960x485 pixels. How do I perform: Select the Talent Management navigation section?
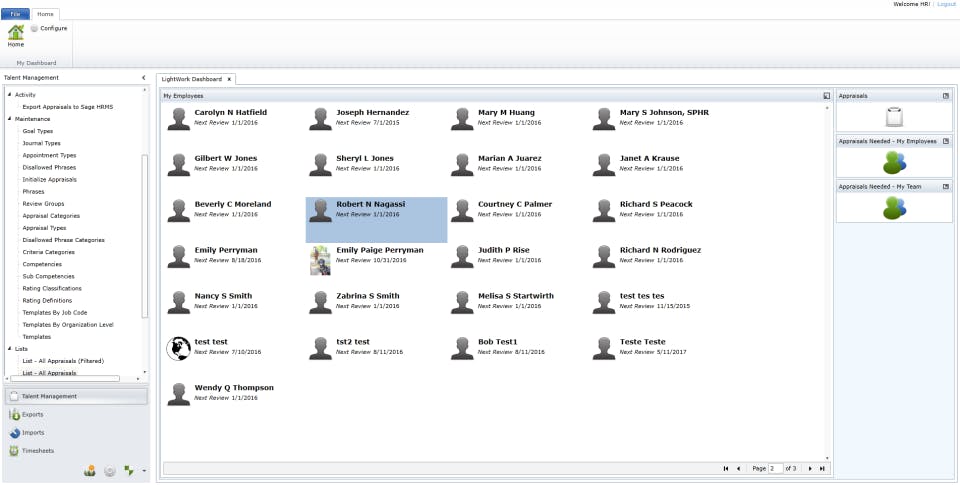[x=76, y=396]
